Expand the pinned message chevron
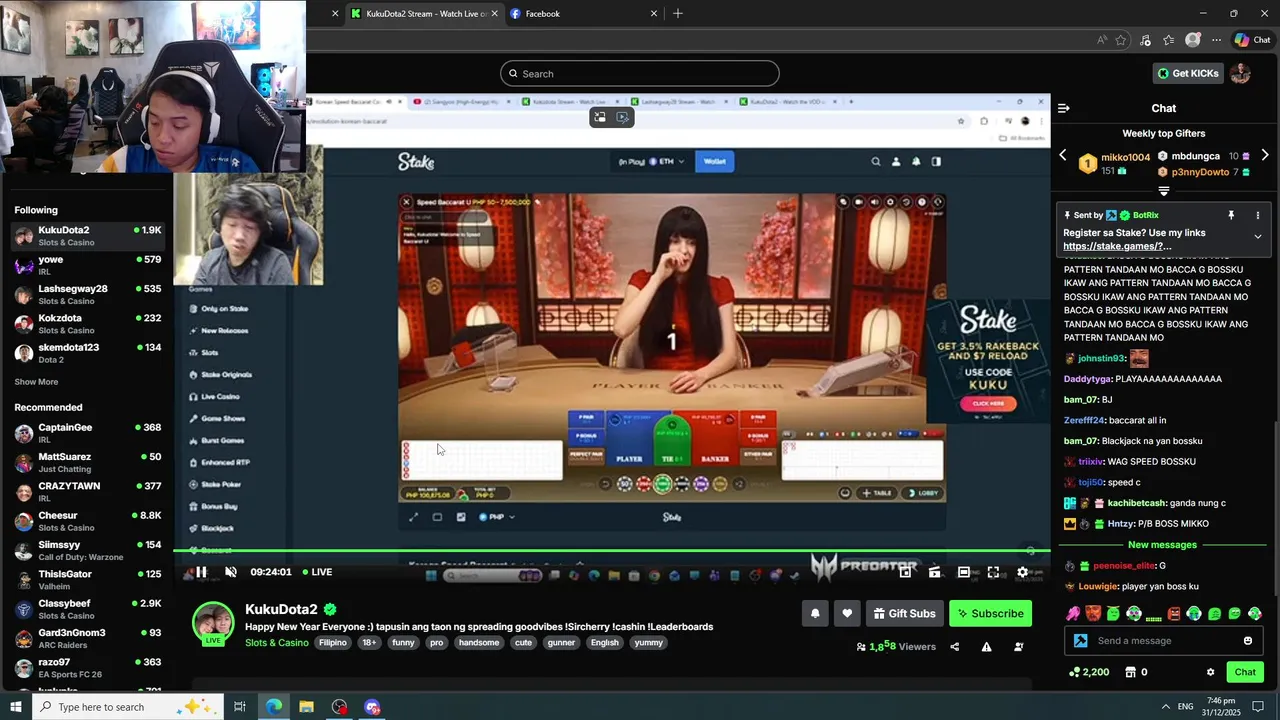Screen dimensions: 1280x720 1258,237
